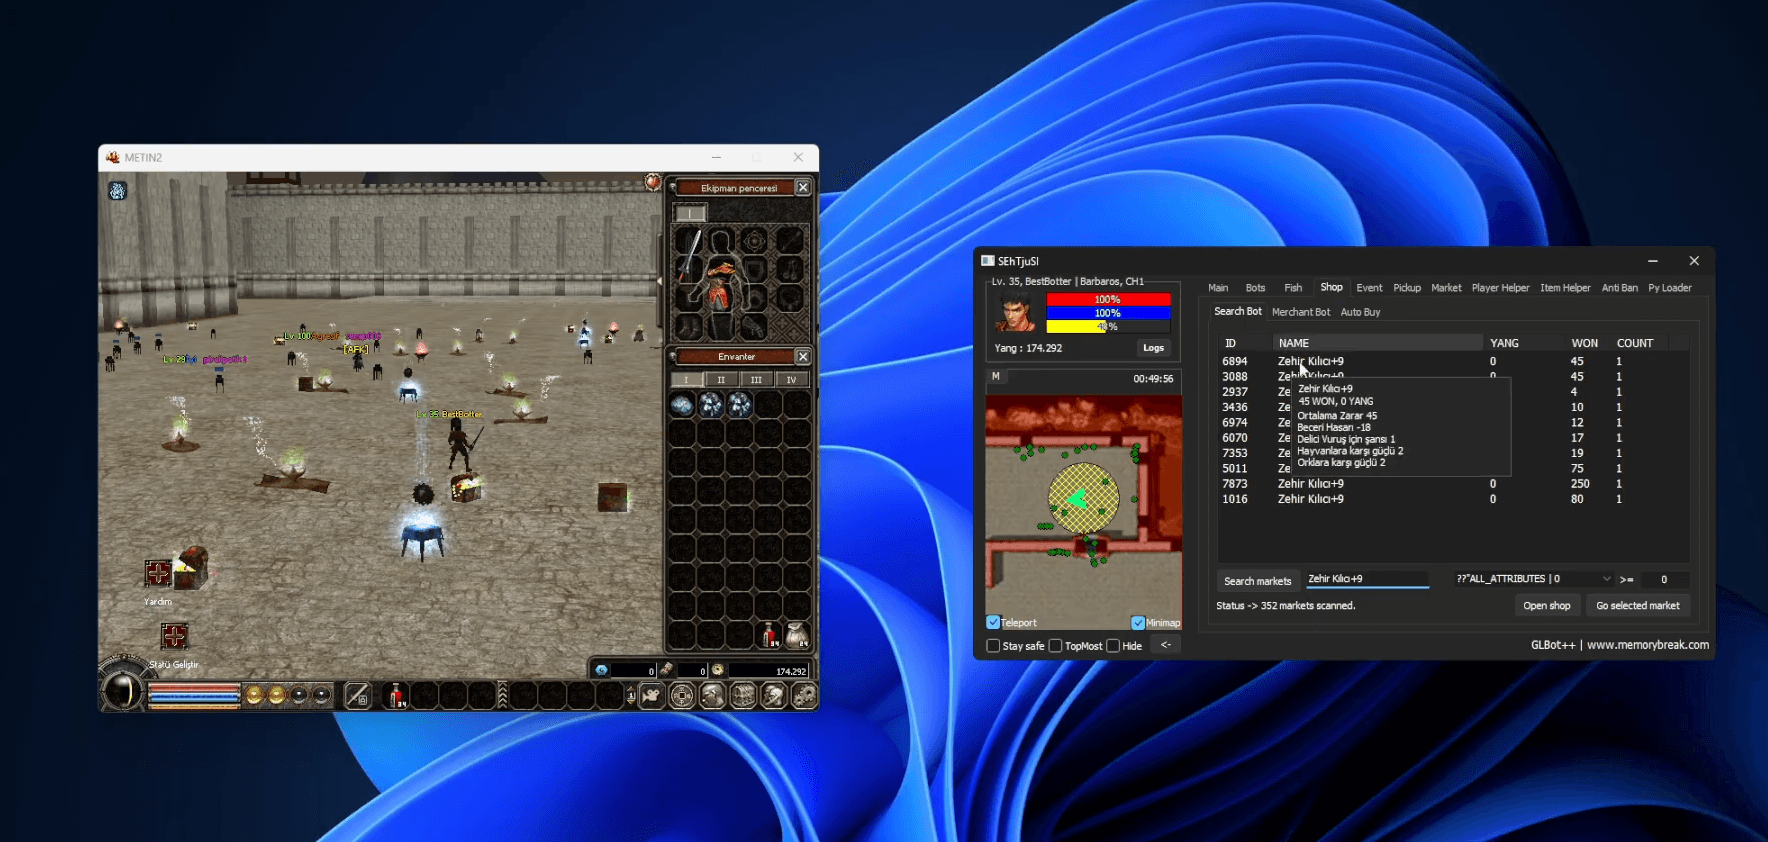This screenshot has height=842, width=1768.
Task: Switch to inventory page IV
Action: pos(791,380)
